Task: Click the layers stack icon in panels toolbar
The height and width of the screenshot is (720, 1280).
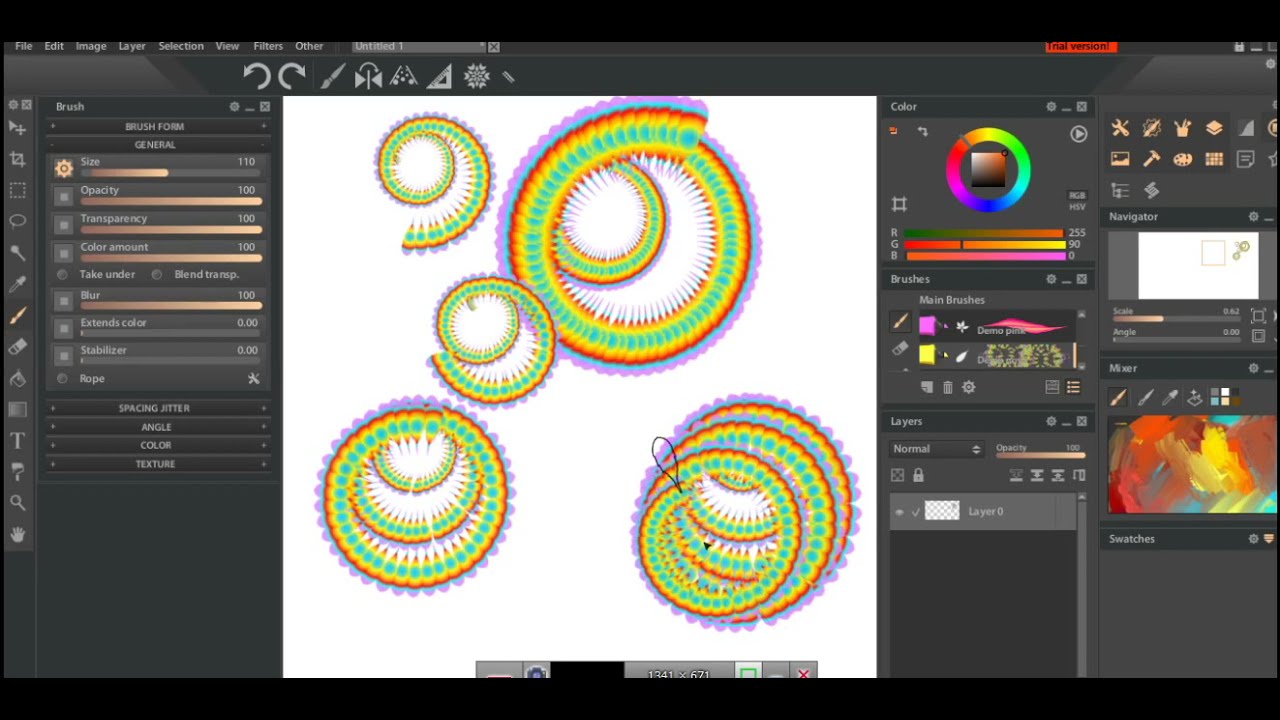Action: coord(1214,128)
